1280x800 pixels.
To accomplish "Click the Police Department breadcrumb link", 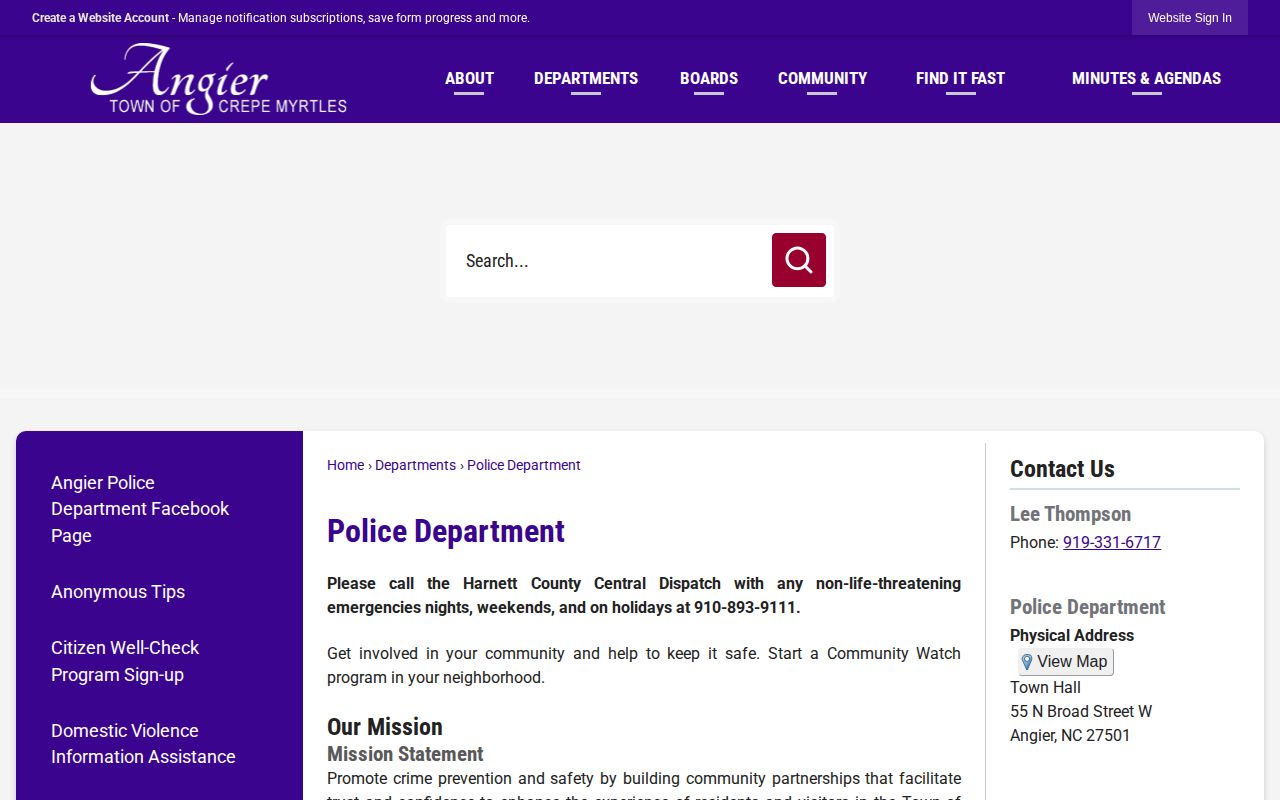I will (x=523, y=465).
